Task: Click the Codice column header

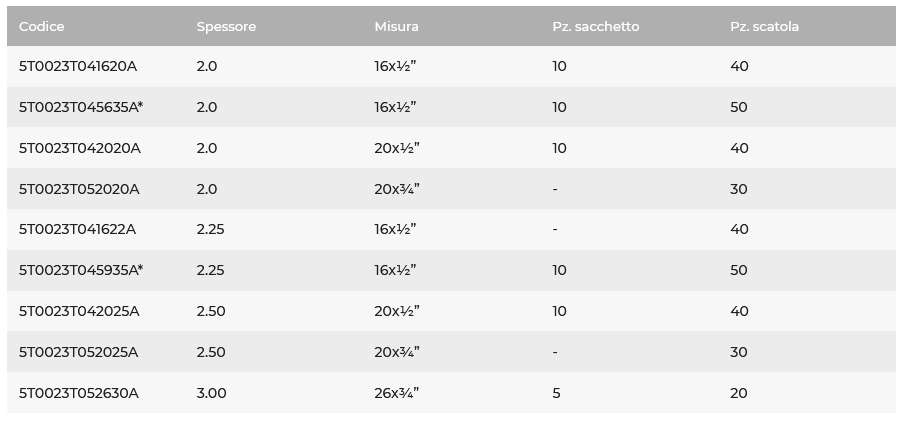Action: point(42,26)
